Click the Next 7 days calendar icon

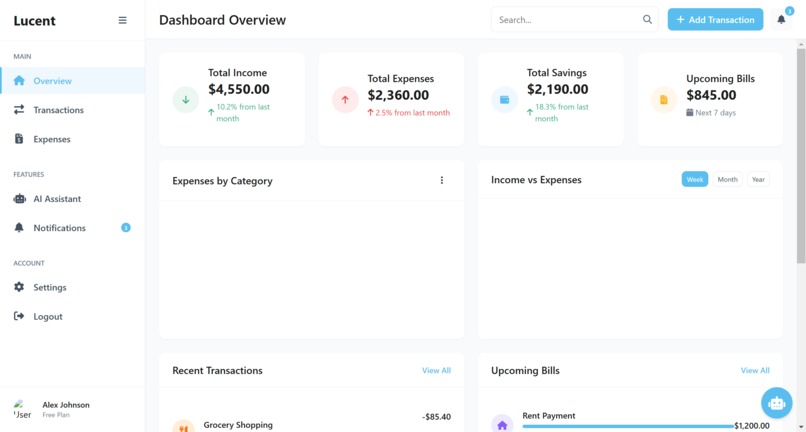pos(689,112)
